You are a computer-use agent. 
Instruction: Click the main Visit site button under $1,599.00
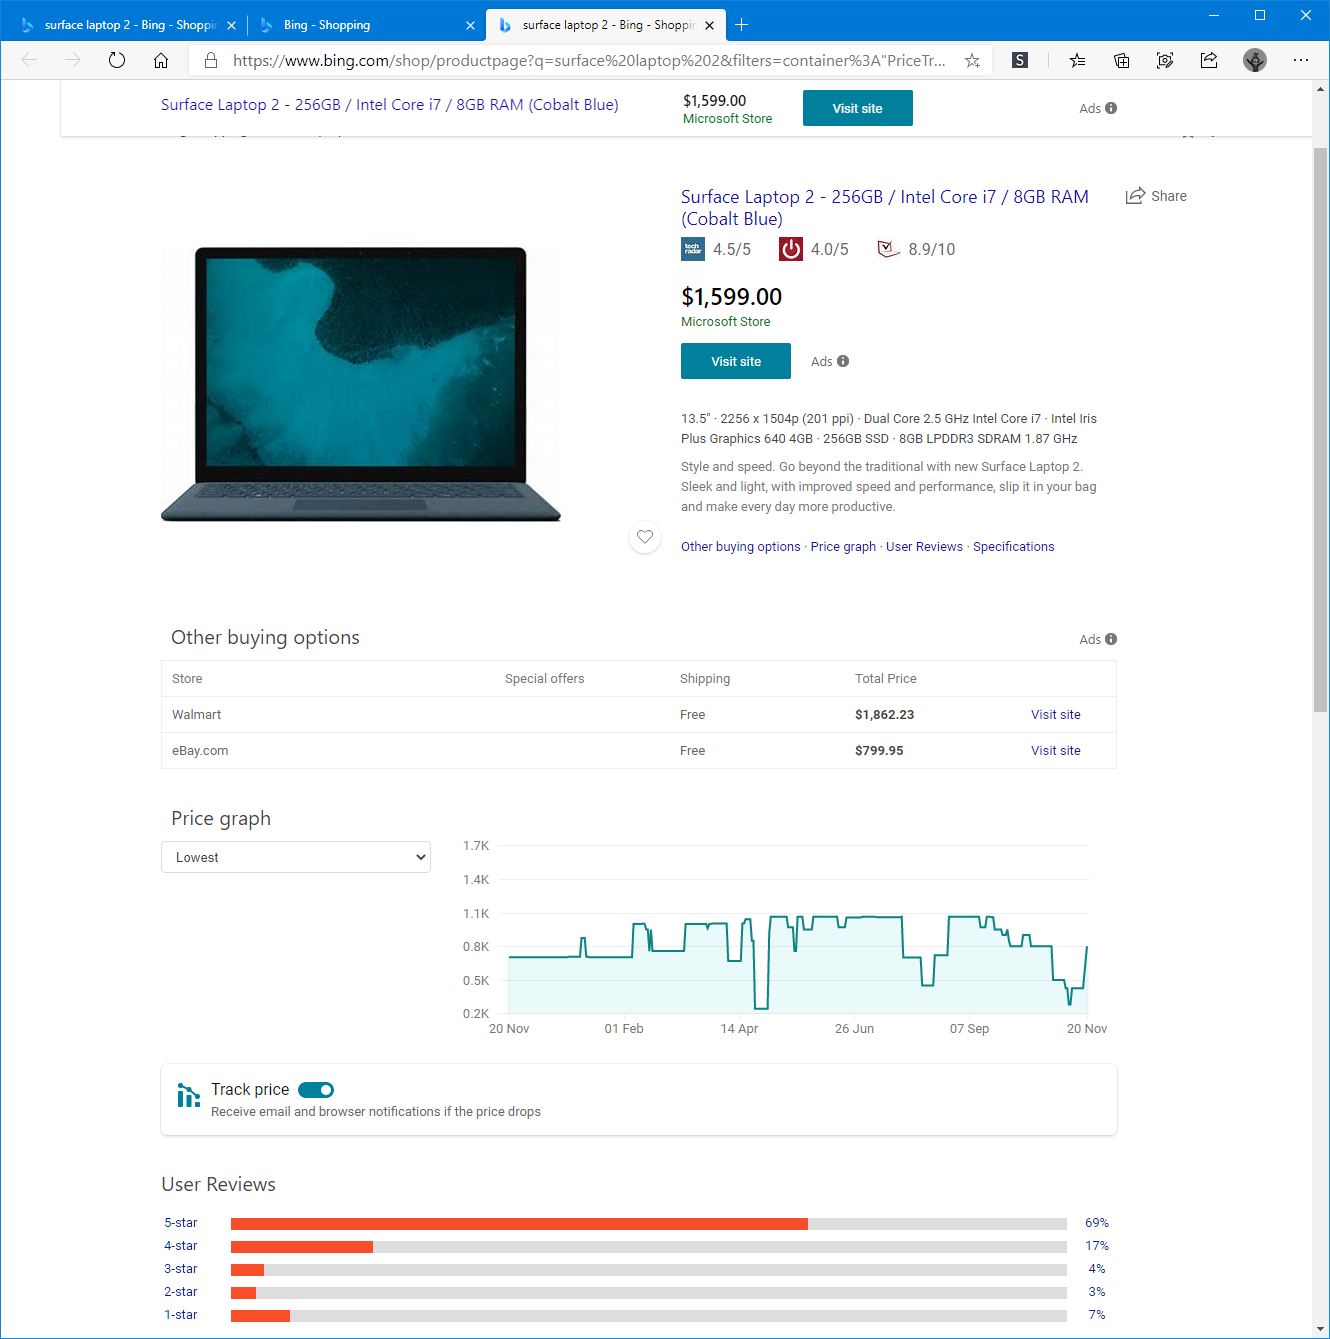pos(736,361)
